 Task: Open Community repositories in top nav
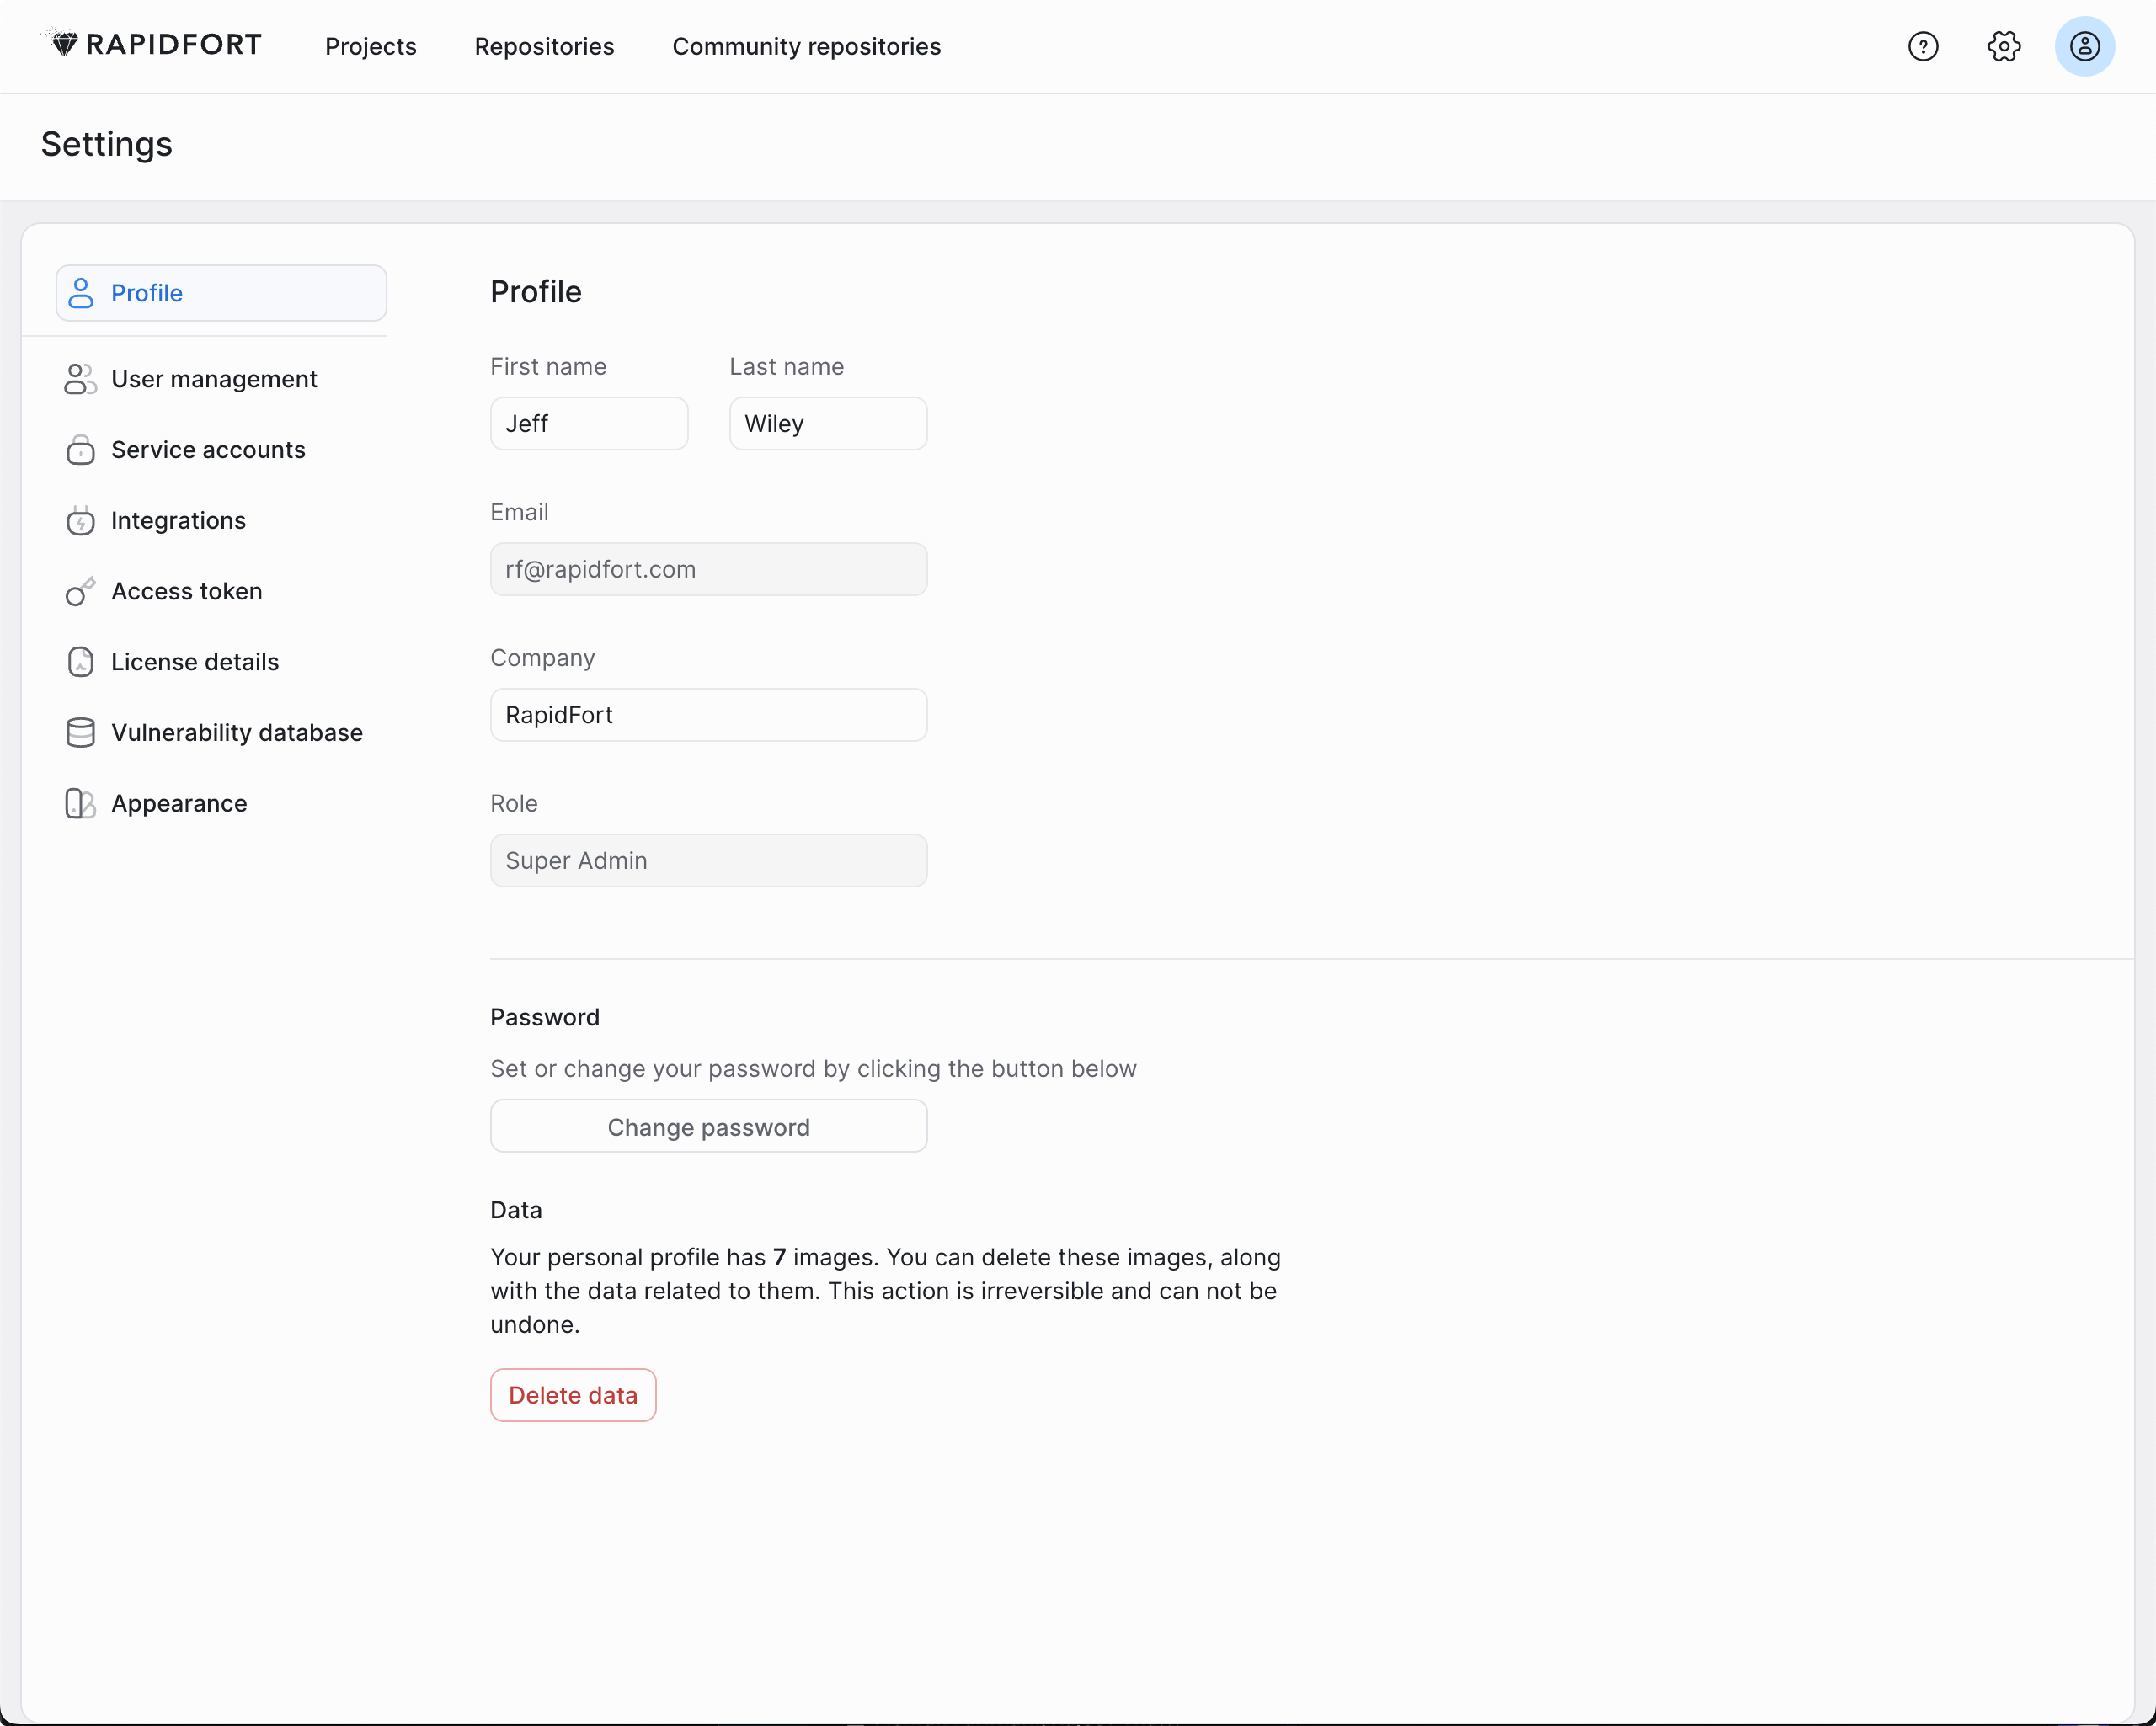point(806,46)
